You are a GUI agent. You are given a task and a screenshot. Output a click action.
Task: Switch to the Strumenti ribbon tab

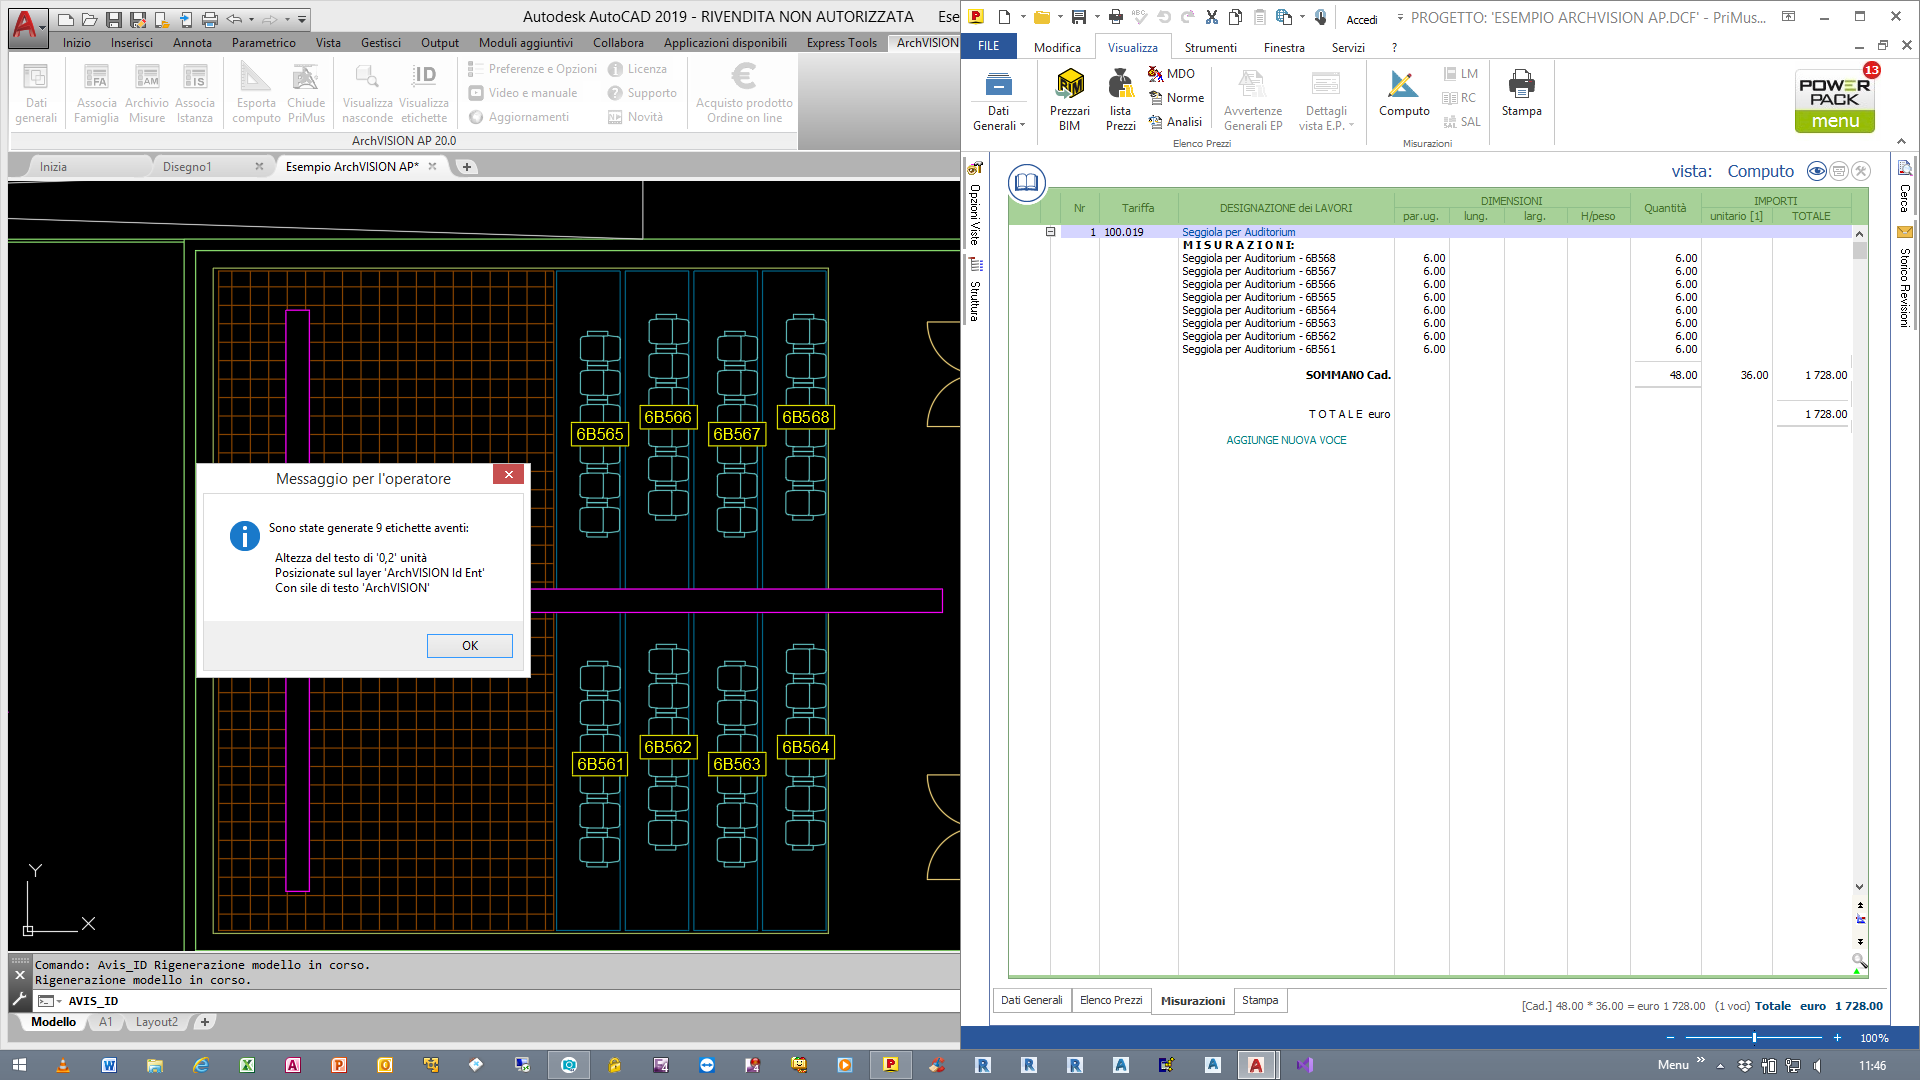point(1210,47)
